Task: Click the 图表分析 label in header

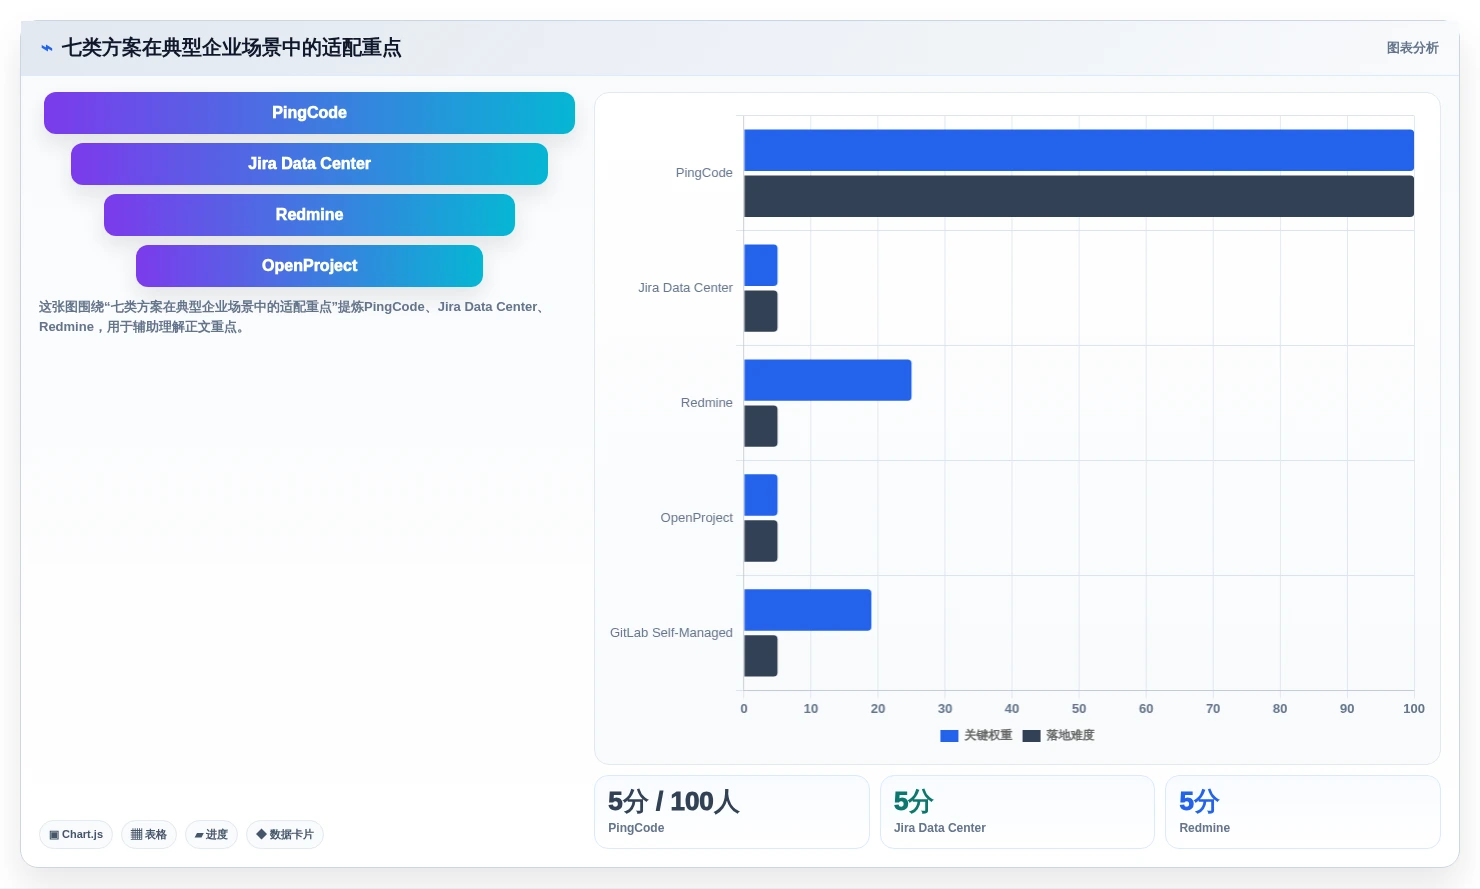Action: (1412, 48)
